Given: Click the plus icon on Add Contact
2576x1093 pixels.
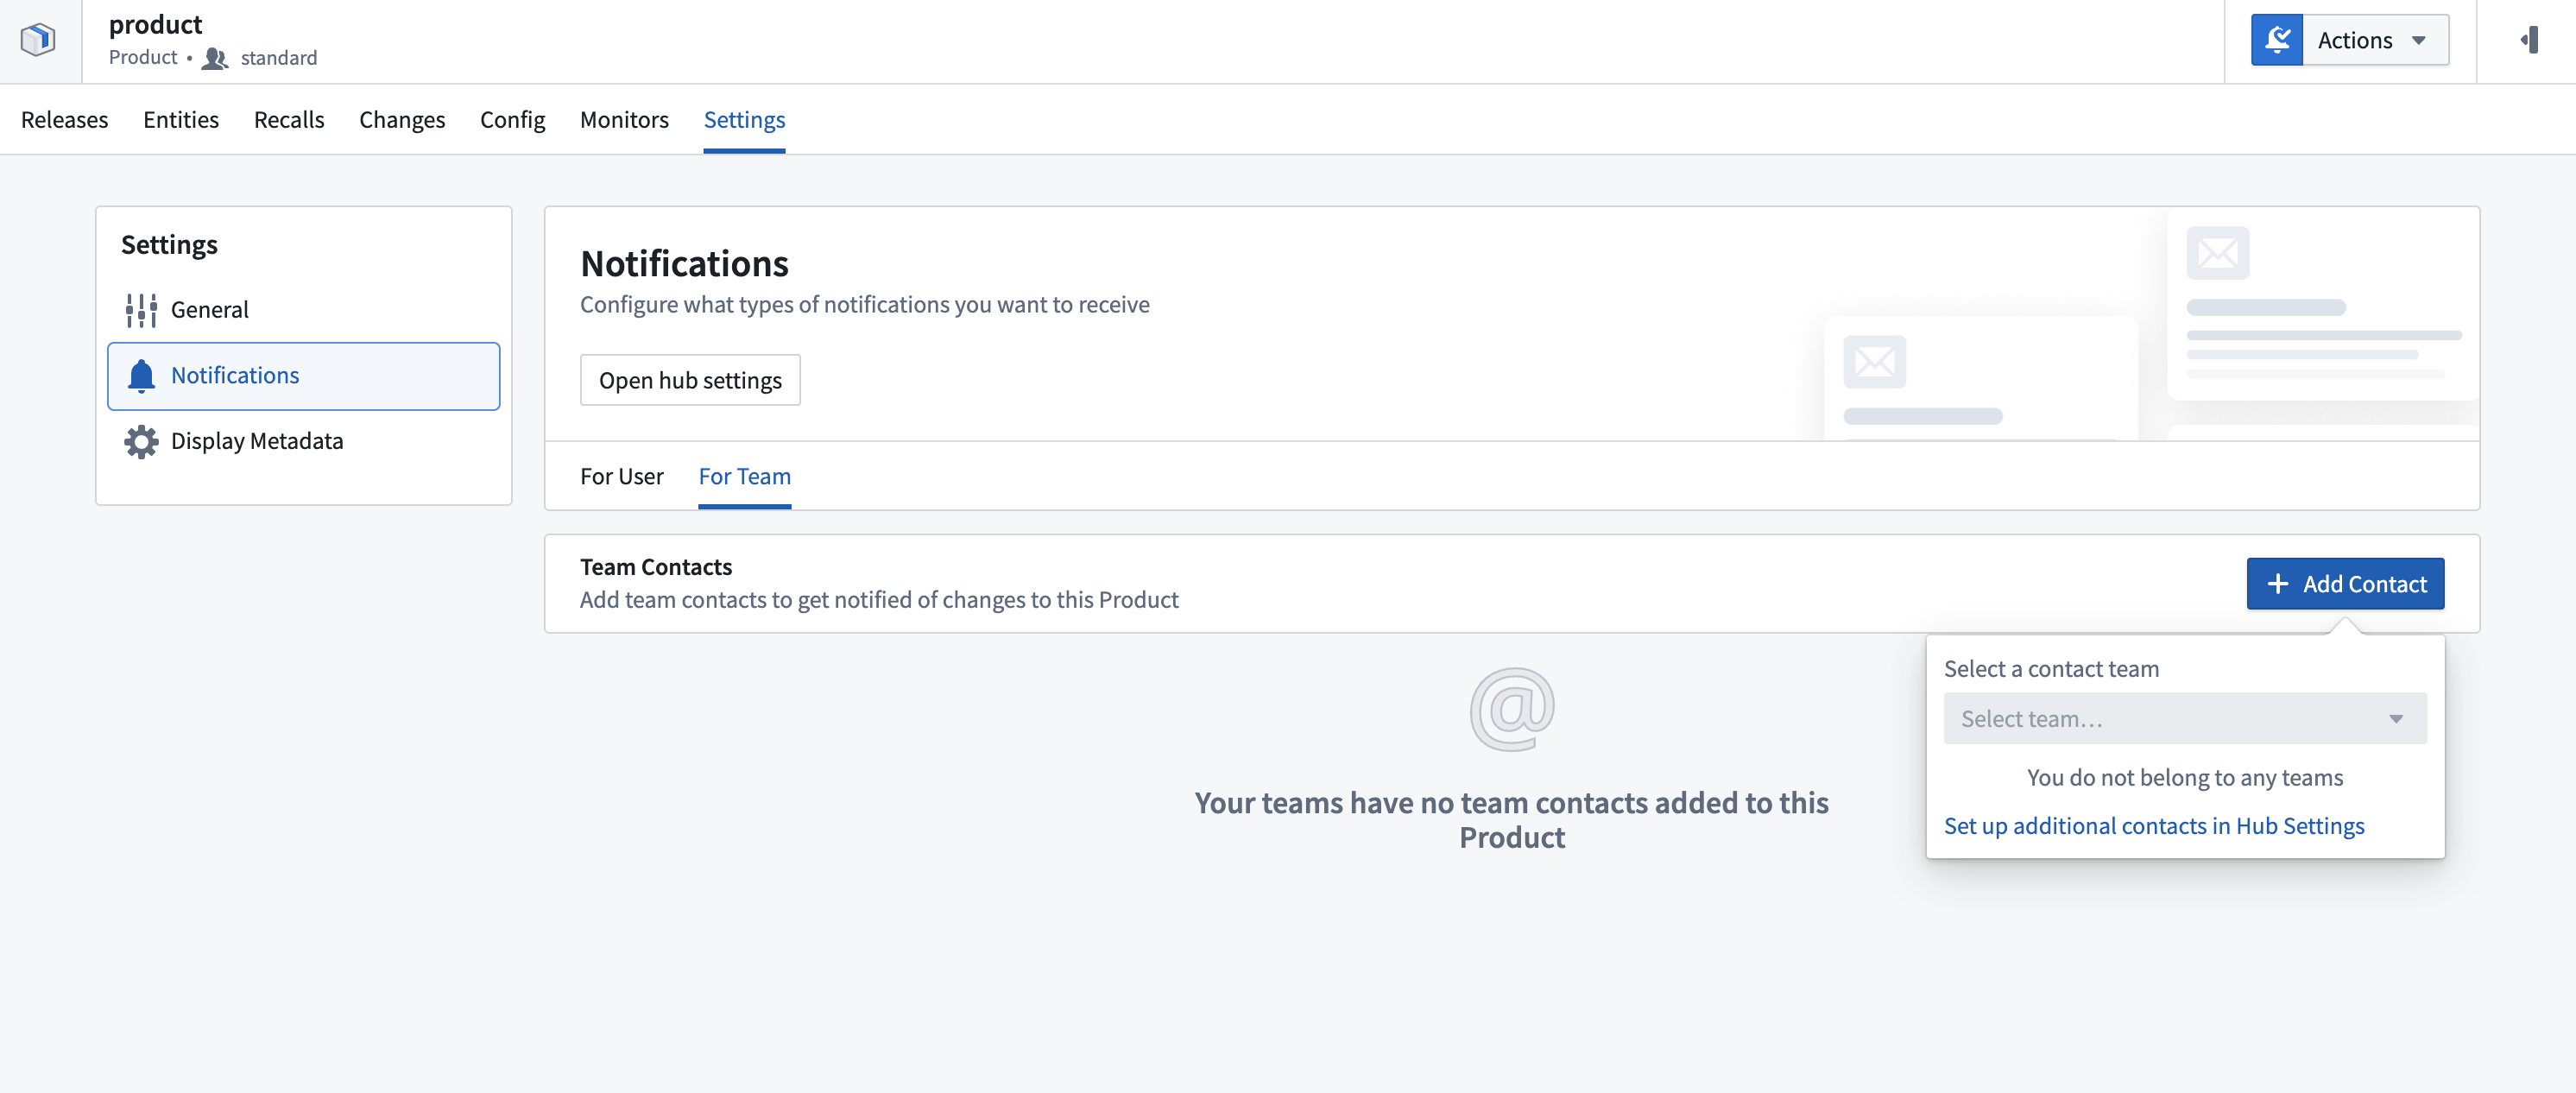Looking at the screenshot, I should click(2277, 584).
